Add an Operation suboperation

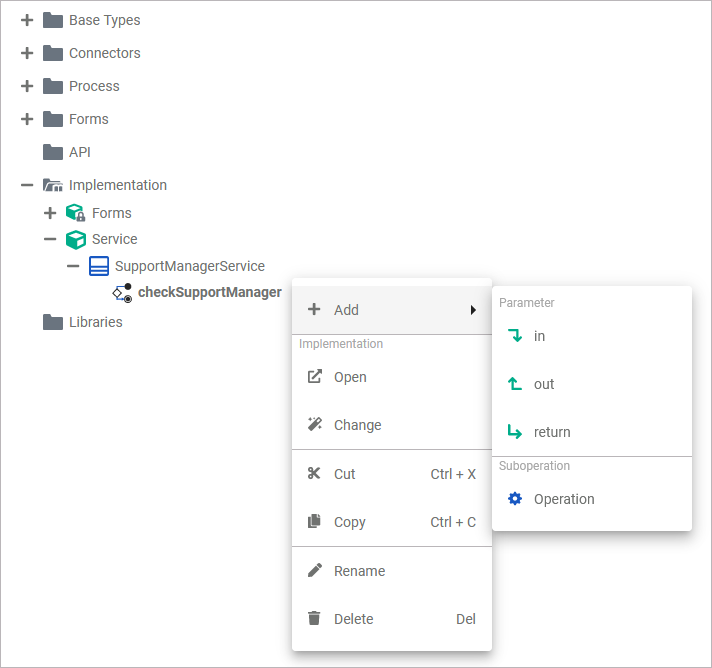coord(592,499)
